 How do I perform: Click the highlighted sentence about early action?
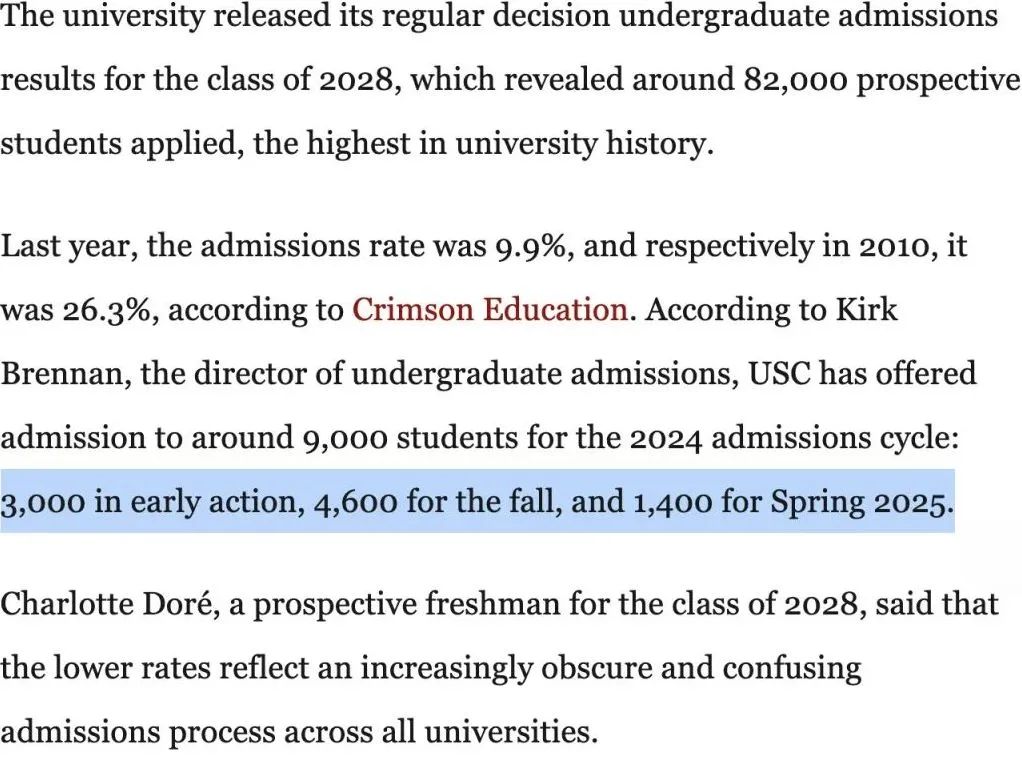coord(477,503)
